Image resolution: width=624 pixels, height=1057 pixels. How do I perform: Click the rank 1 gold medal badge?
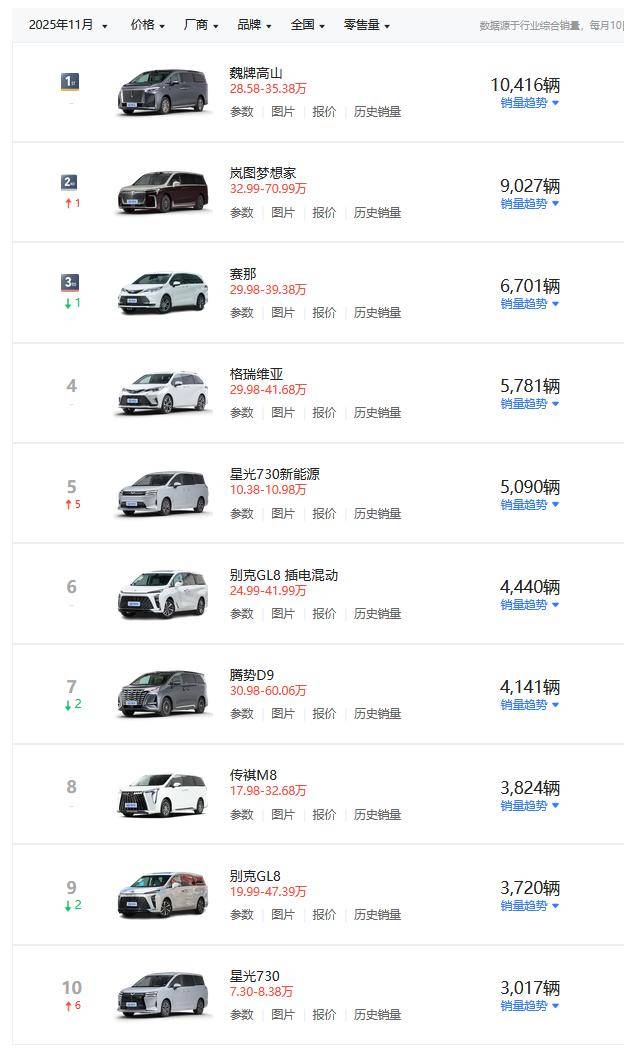70,81
